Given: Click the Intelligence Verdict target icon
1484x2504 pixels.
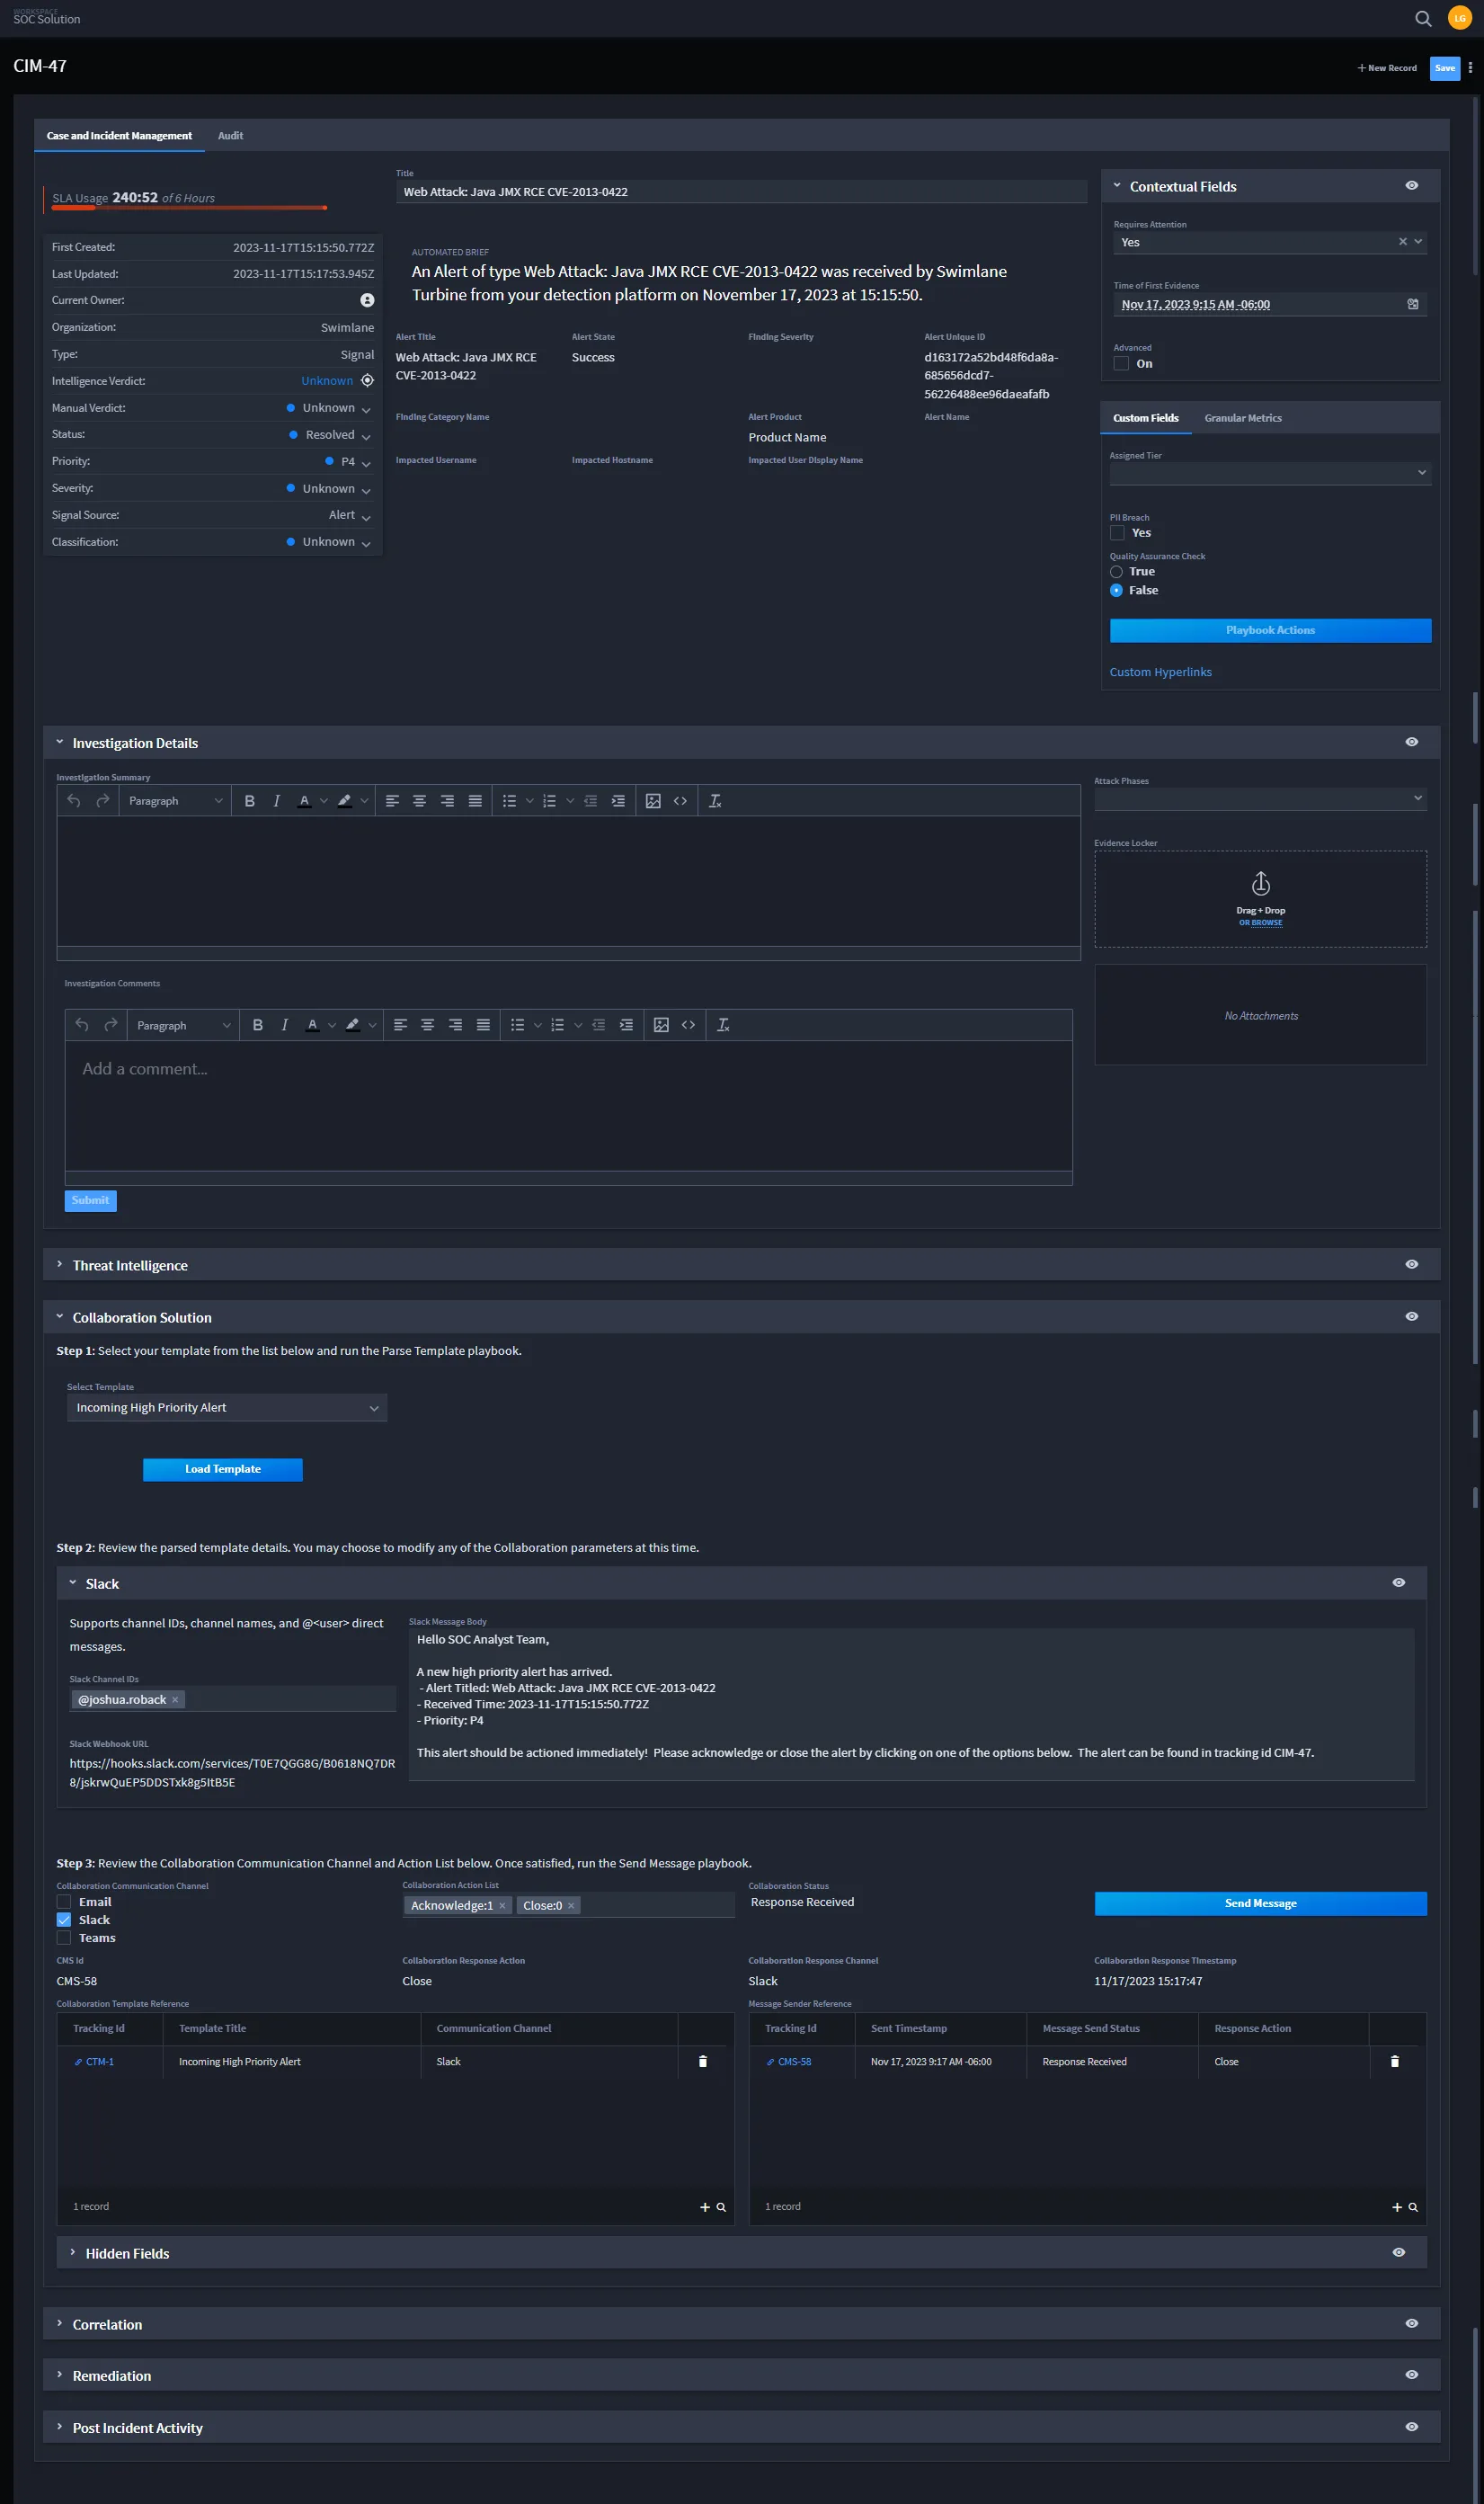Looking at the screenshot, I should click(367, 381).
